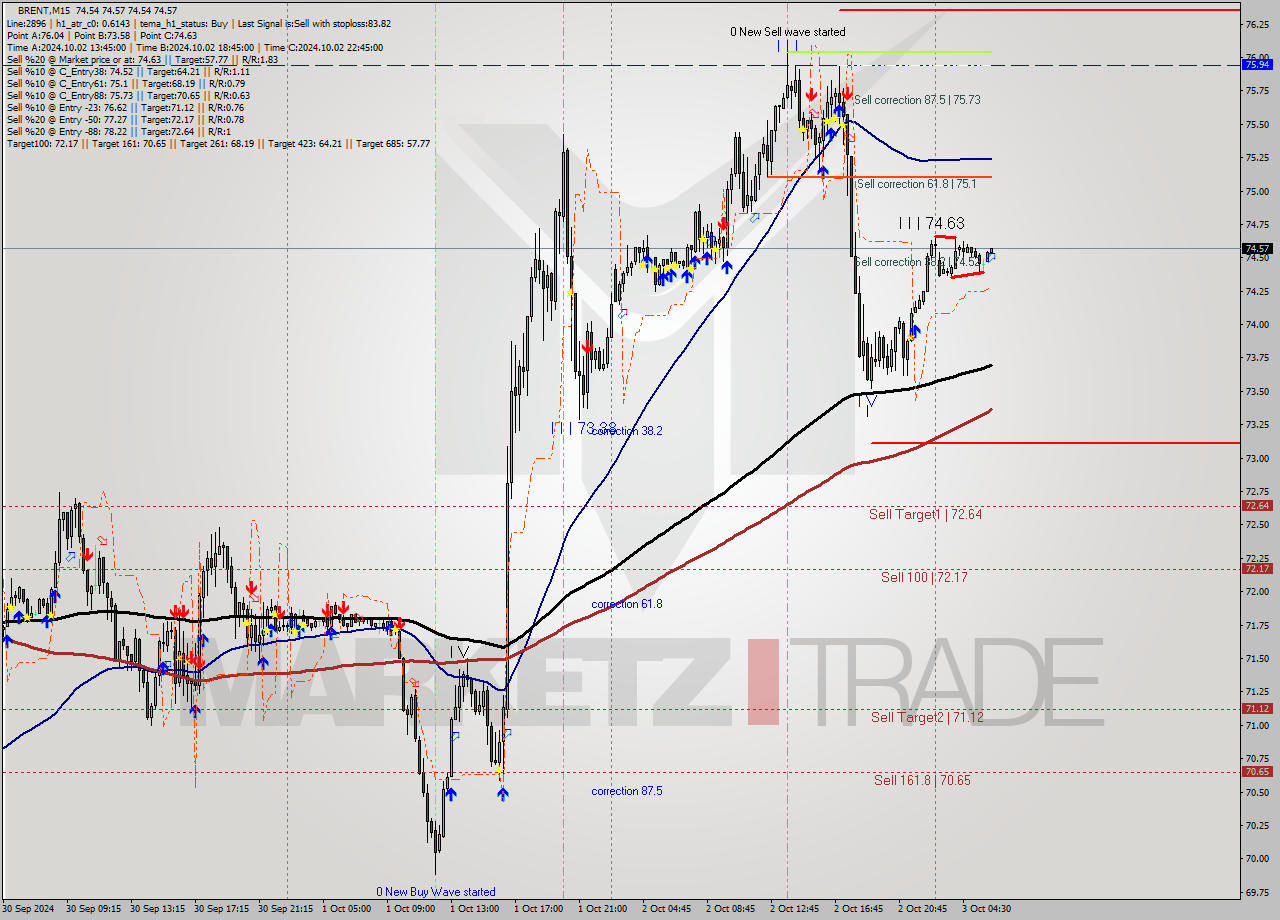This screenshot has width=1280, height=920.
Task: Select the 'I I I 74.63' wave label
Action: pyautogui.click(x=931, y=223)
